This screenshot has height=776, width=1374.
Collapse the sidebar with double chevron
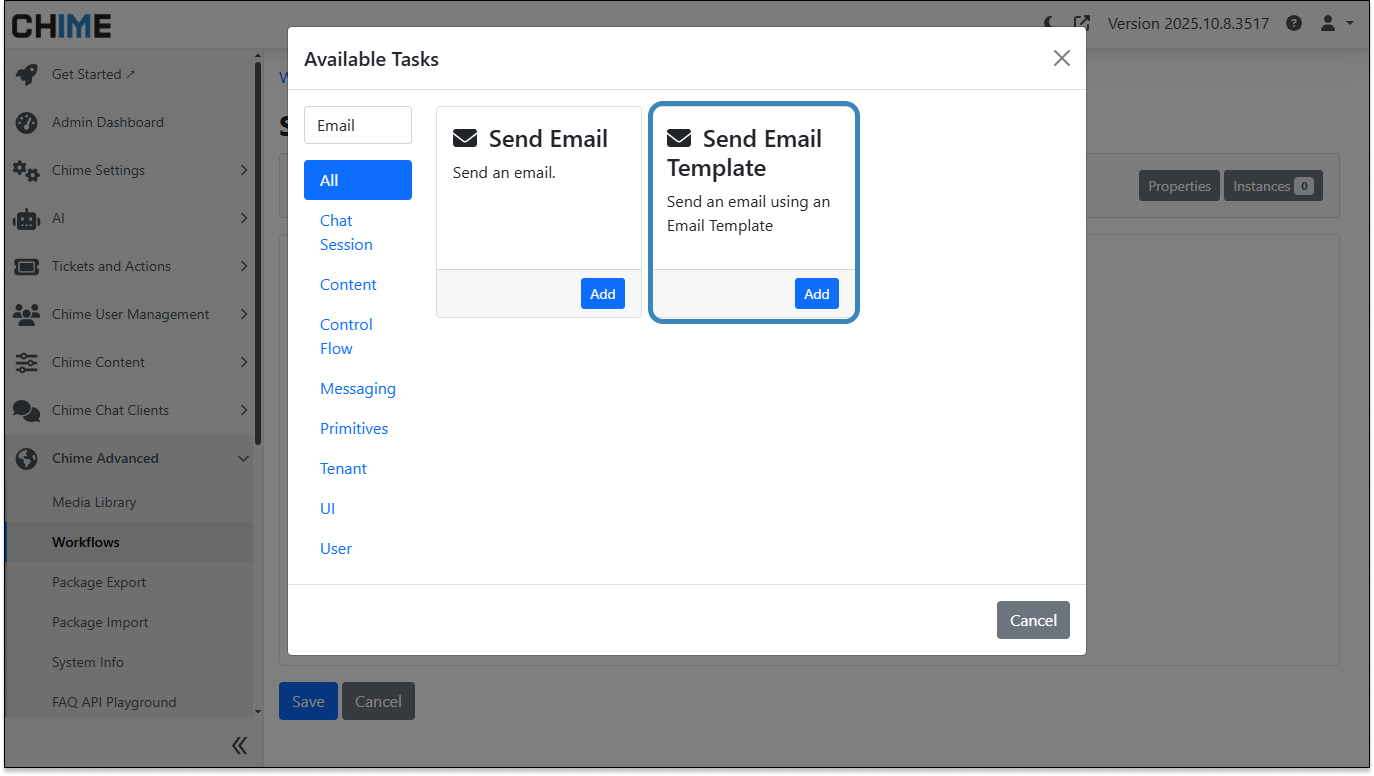tap(239, 745)
